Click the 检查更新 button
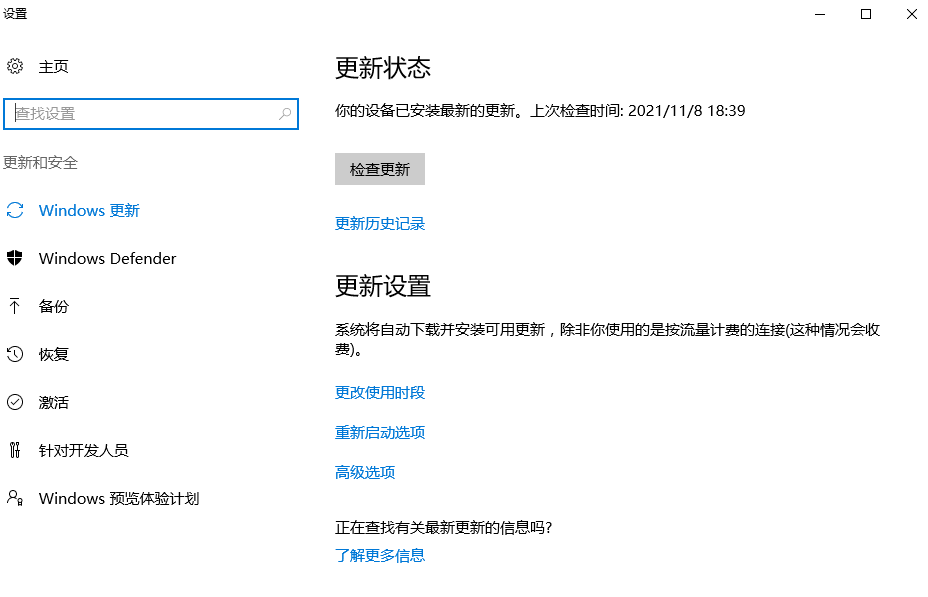 [380, 169]
